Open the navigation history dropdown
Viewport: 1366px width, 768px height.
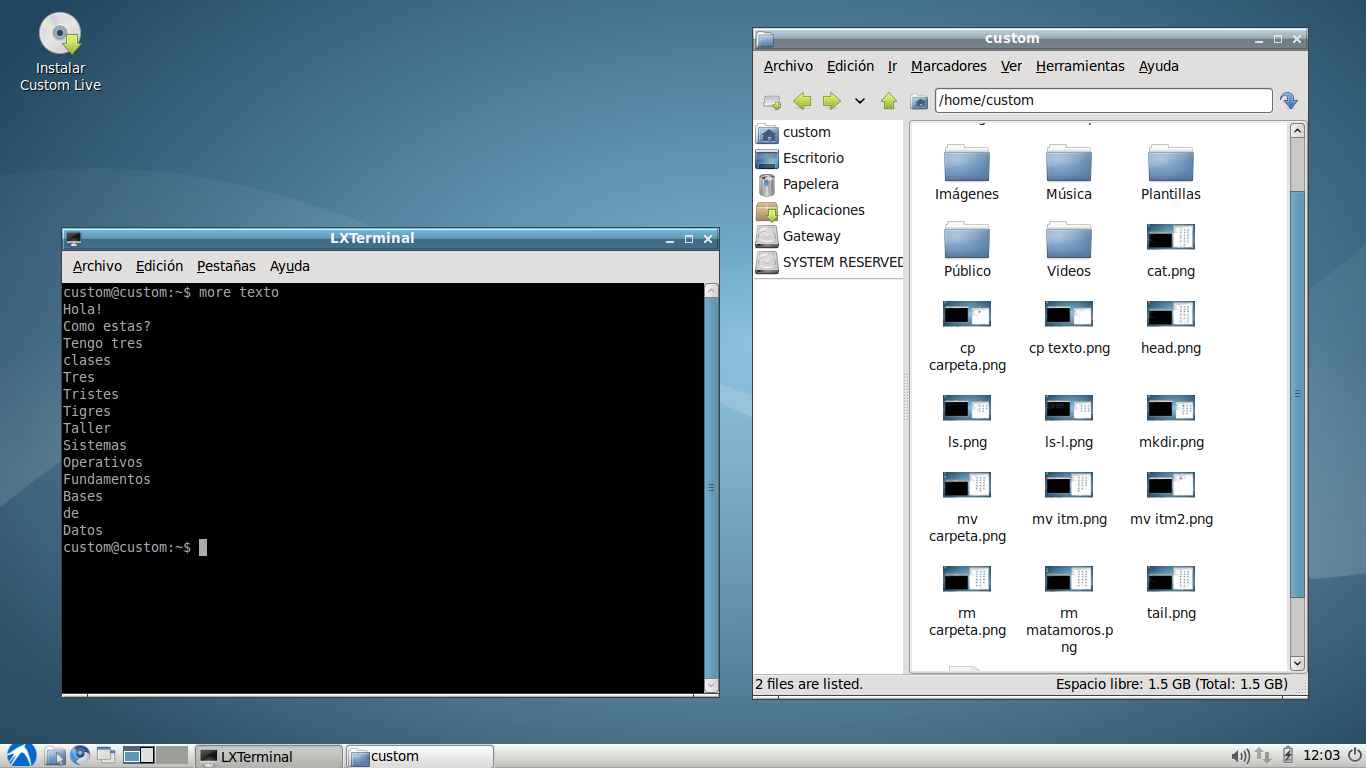point(858,100)
